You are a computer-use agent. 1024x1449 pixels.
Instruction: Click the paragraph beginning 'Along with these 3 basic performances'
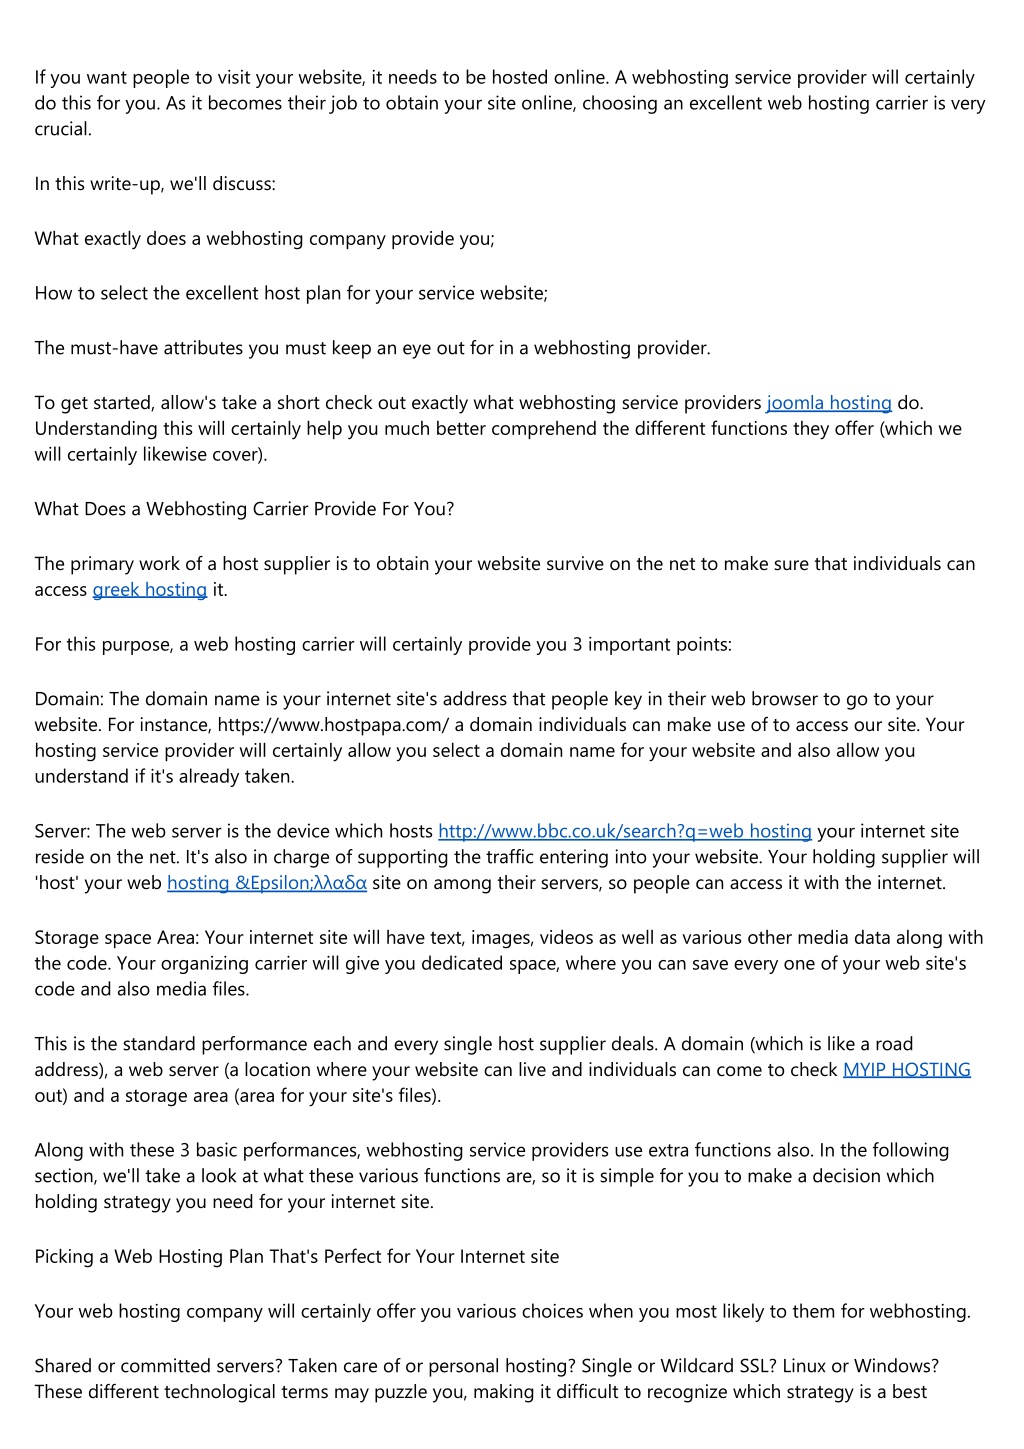(492, 1176)
